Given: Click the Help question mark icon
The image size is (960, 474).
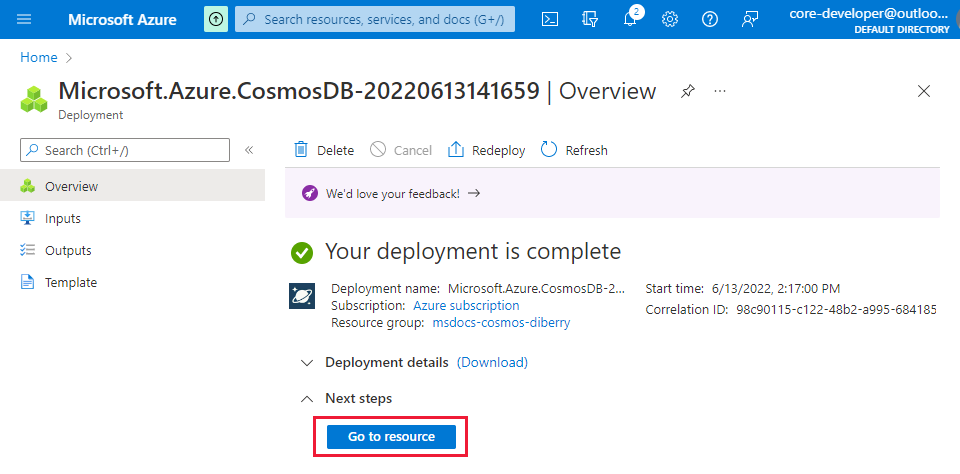Looking at the screenshot, I should 710,19.
